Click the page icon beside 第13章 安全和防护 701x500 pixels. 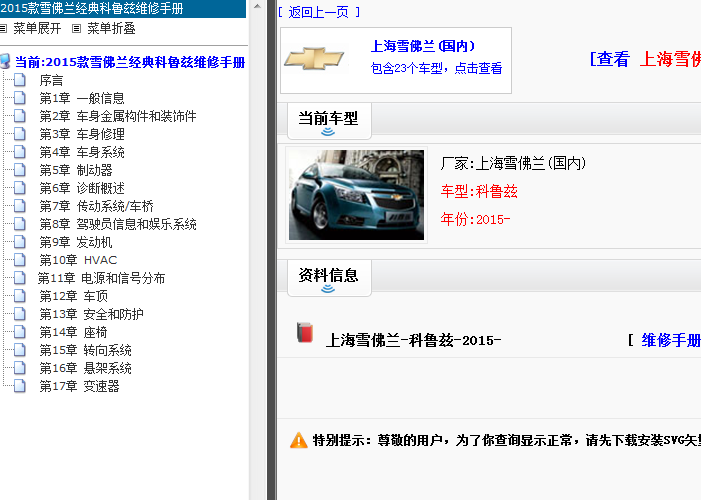(x=20, y=314)
